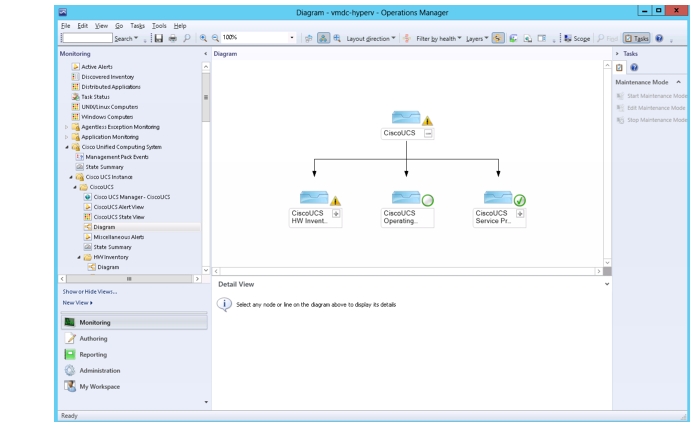Image resolution: width=694 pixels, height=426 pixels.
Task: Collapse the Monitoring navigation pane arrow
Action: coord(205,54)
